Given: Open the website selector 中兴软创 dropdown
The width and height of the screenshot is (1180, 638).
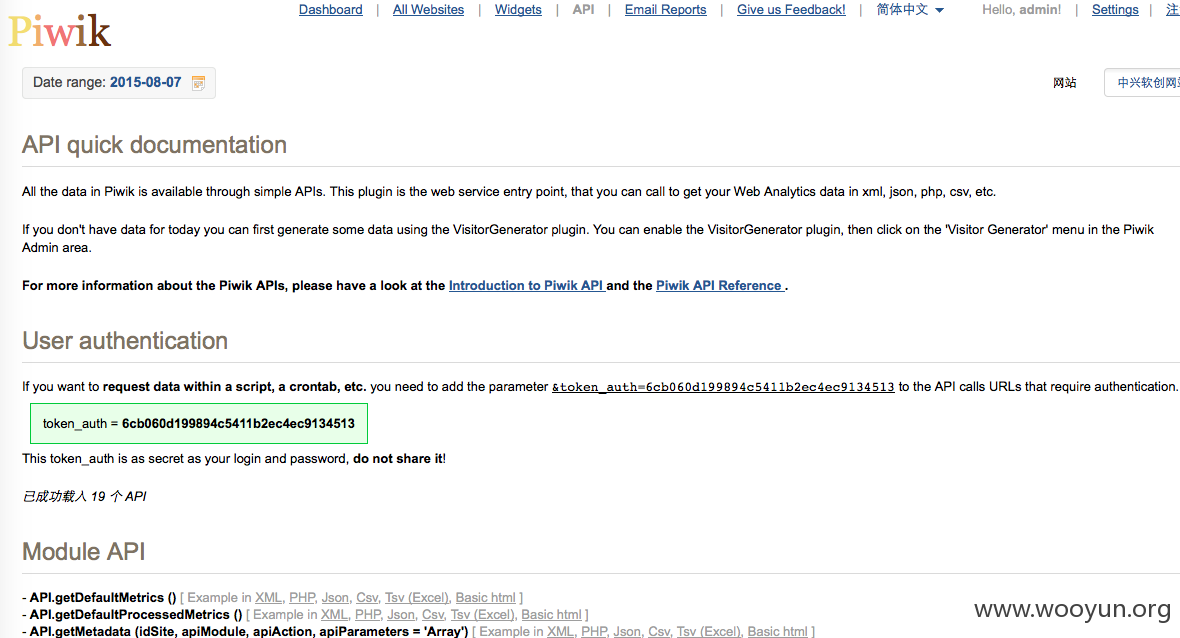Looking at the screenshot, I should click(x=1143, y=83).
